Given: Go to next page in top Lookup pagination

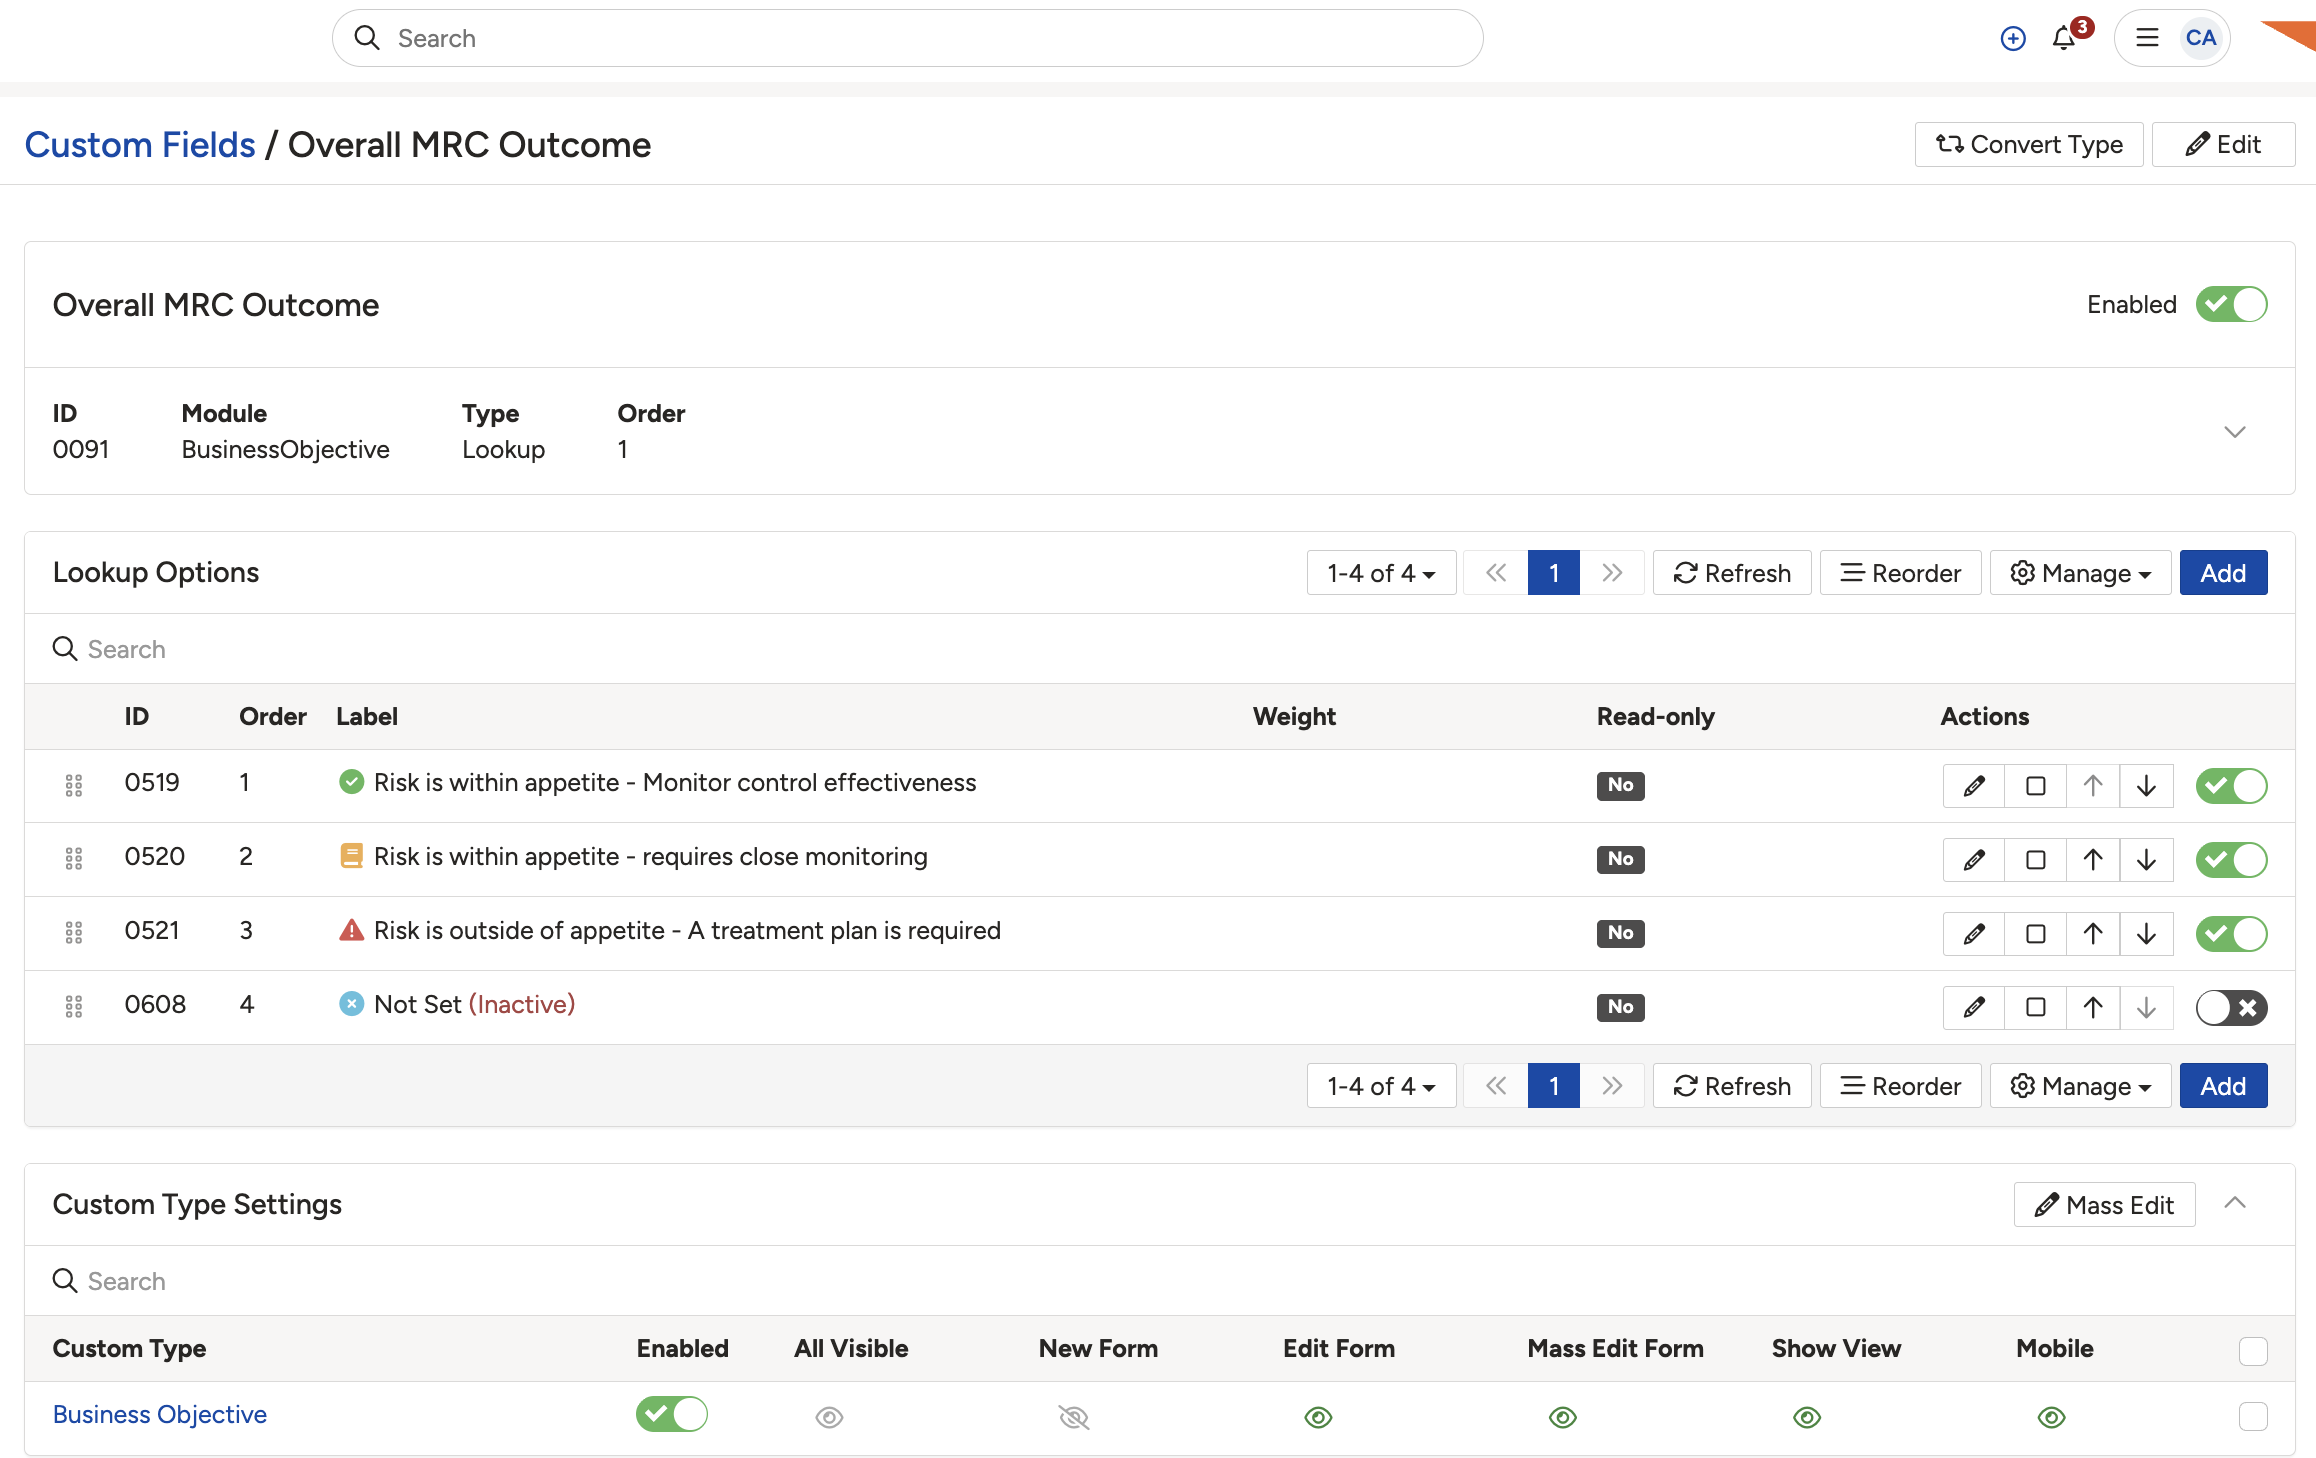Looking at the screenshot, I should click(1612, 573).
